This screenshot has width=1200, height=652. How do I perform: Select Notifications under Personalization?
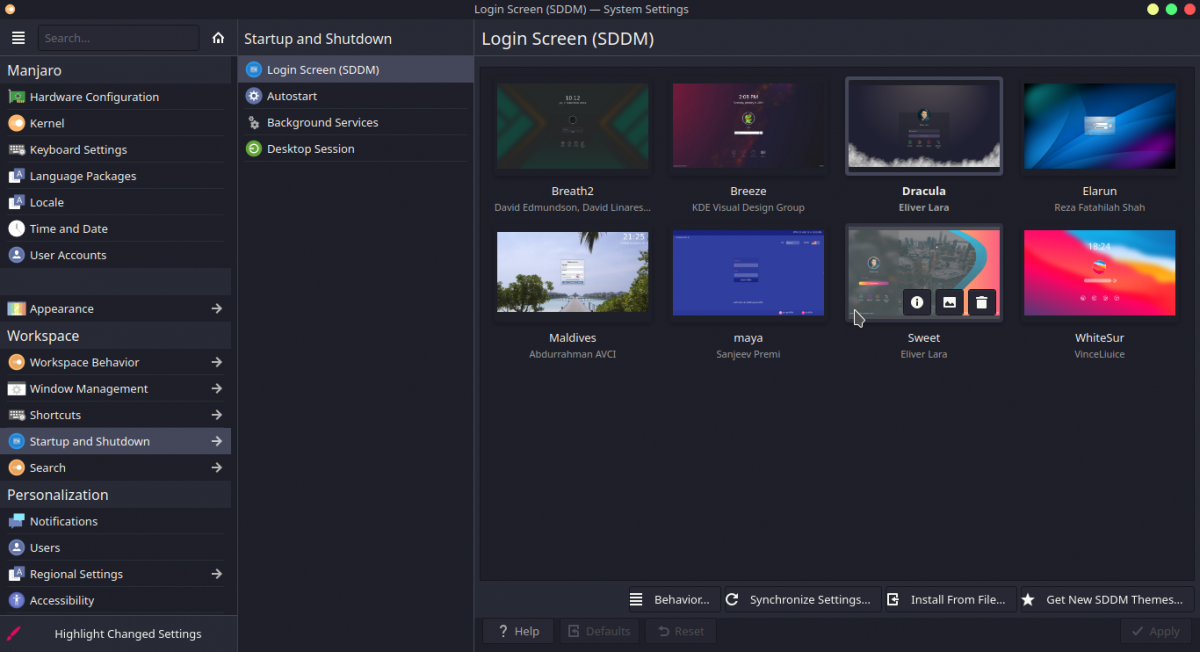(x=63, y=520)
